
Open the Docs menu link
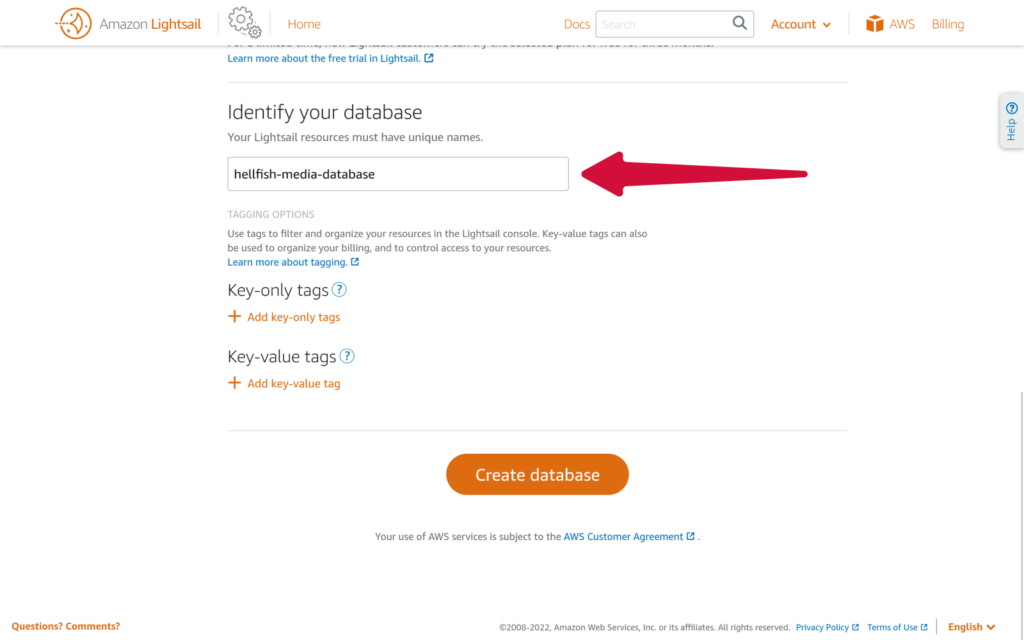click(x=577, y=24)
